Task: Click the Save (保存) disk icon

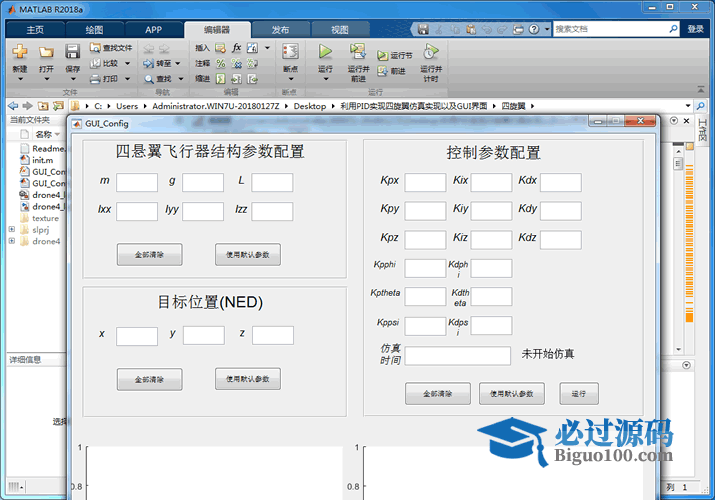Action: [72, 51]
